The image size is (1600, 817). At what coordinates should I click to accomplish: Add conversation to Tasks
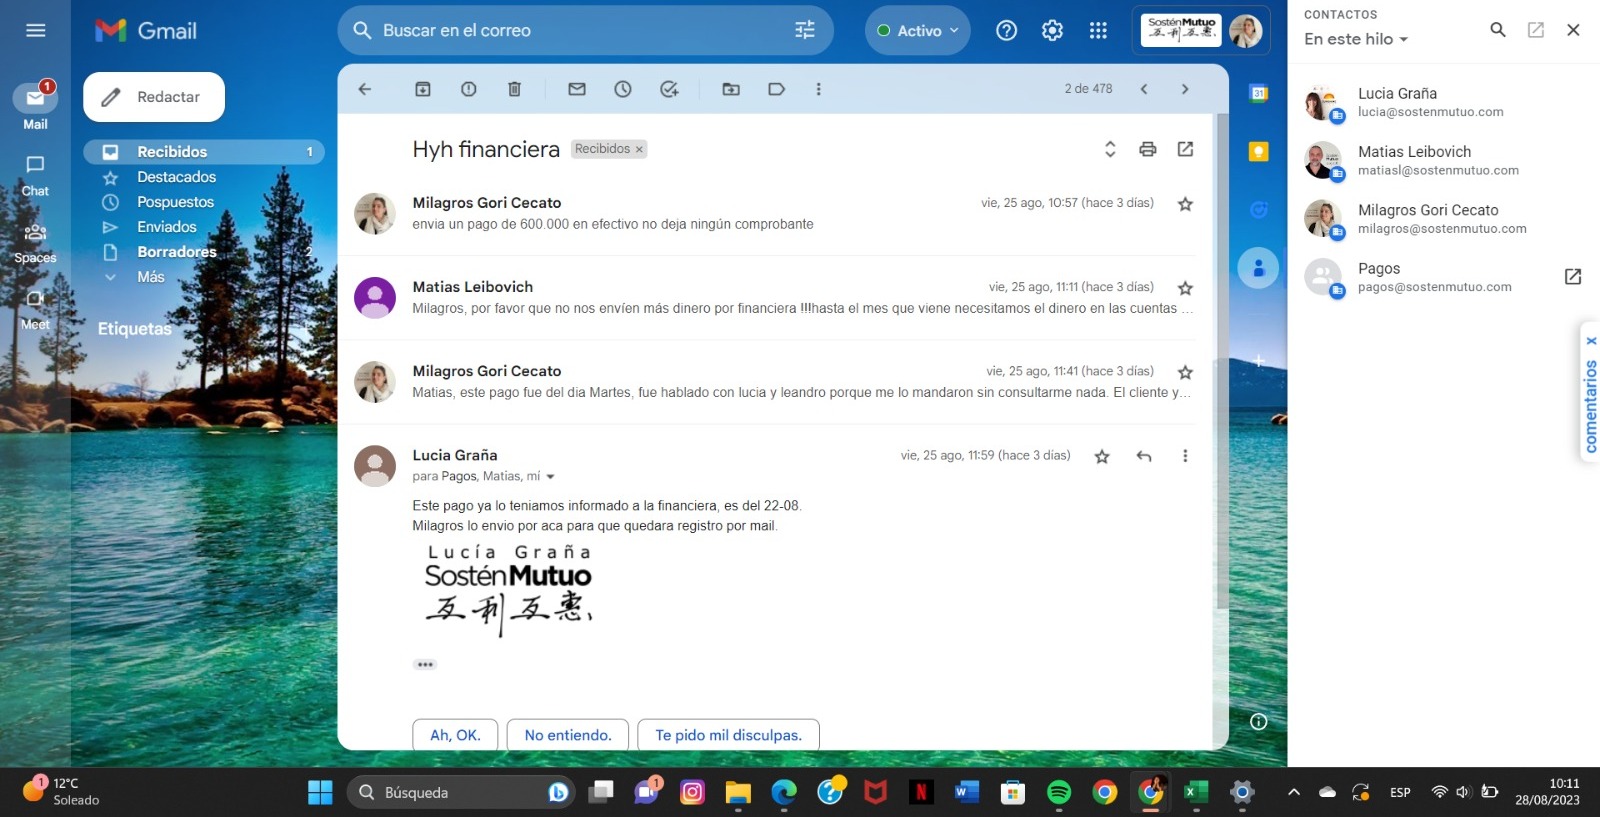pyautogui.click(x=669, y=89)
